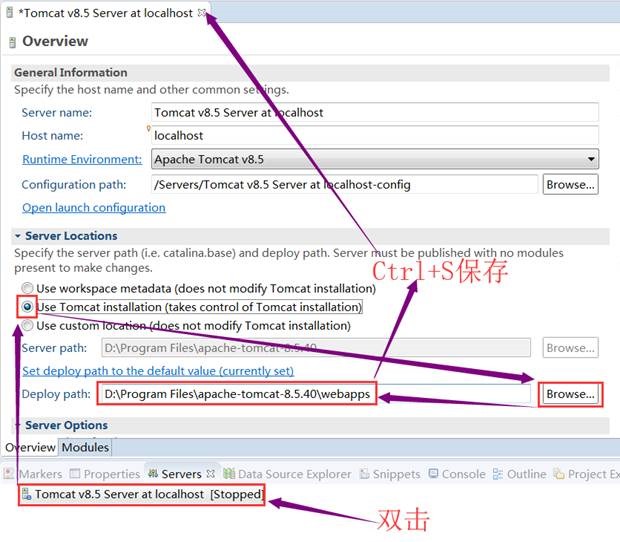Click the Host name content-assist lightbulb
This screenshot has height=542, width=620.
click(x=149, y=128)
